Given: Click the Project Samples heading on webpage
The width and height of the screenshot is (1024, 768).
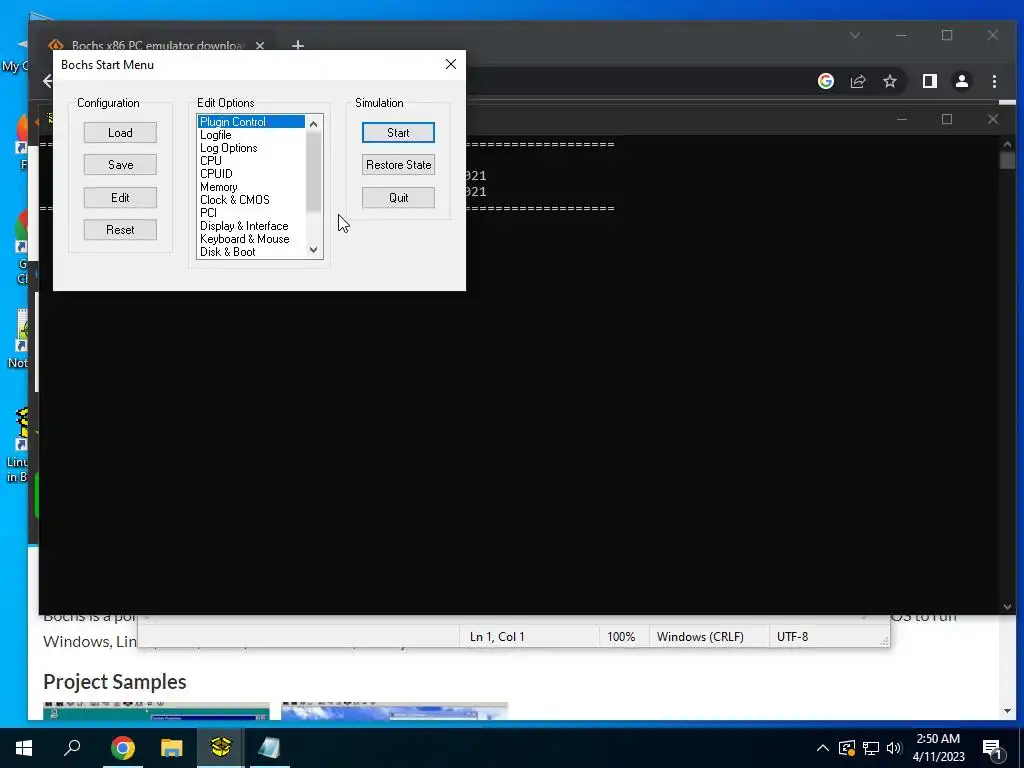Looking at the screenshot, I should point(115,681).
